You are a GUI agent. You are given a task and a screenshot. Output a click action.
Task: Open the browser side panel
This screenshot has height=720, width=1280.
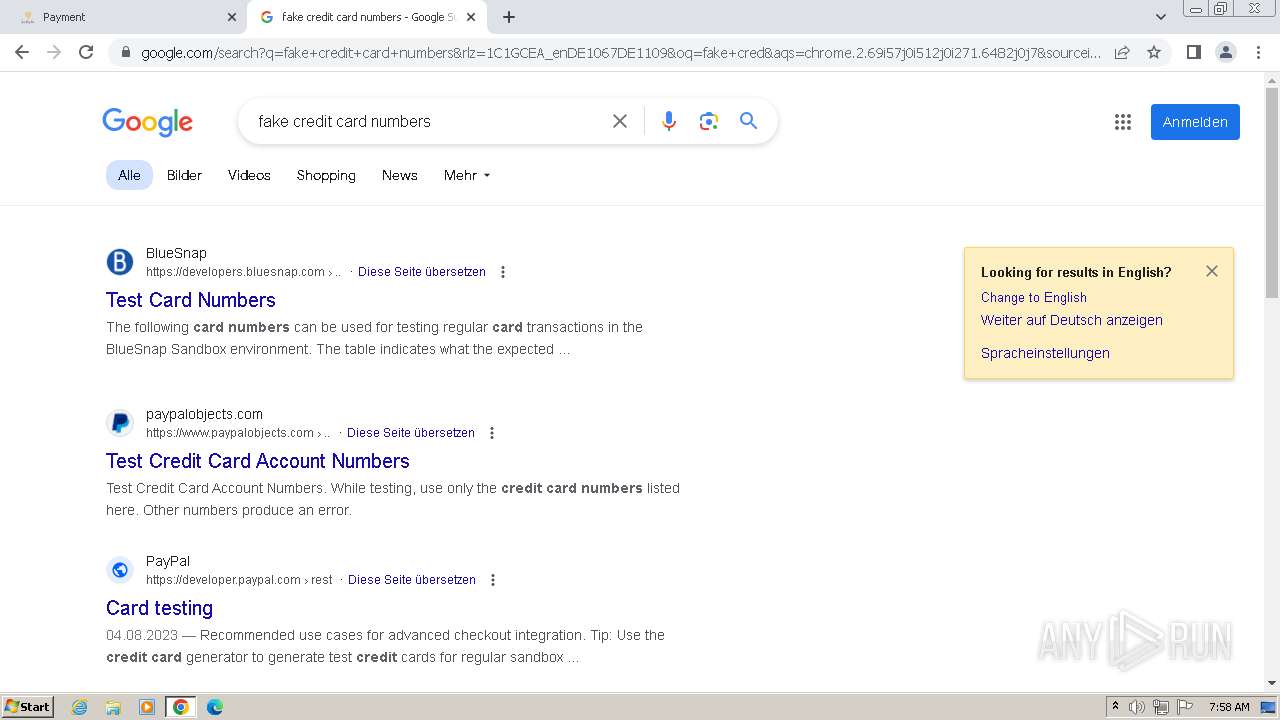1193,52
